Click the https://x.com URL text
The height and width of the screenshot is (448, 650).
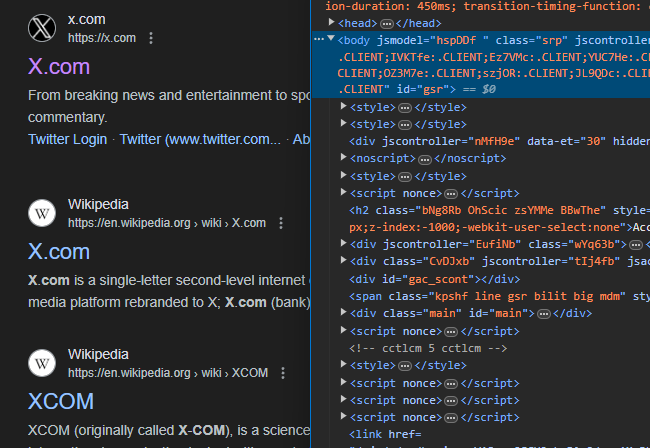102,38
